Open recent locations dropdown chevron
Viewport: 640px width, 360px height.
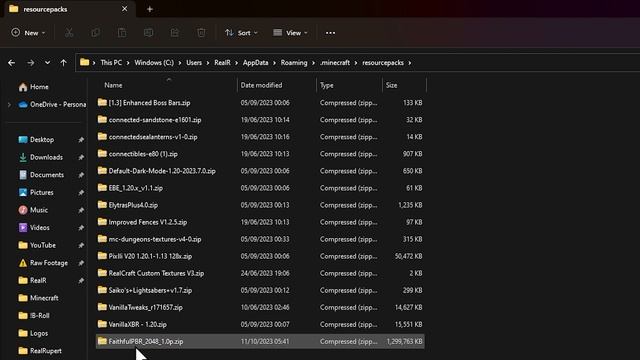click(x=47, y=62)
